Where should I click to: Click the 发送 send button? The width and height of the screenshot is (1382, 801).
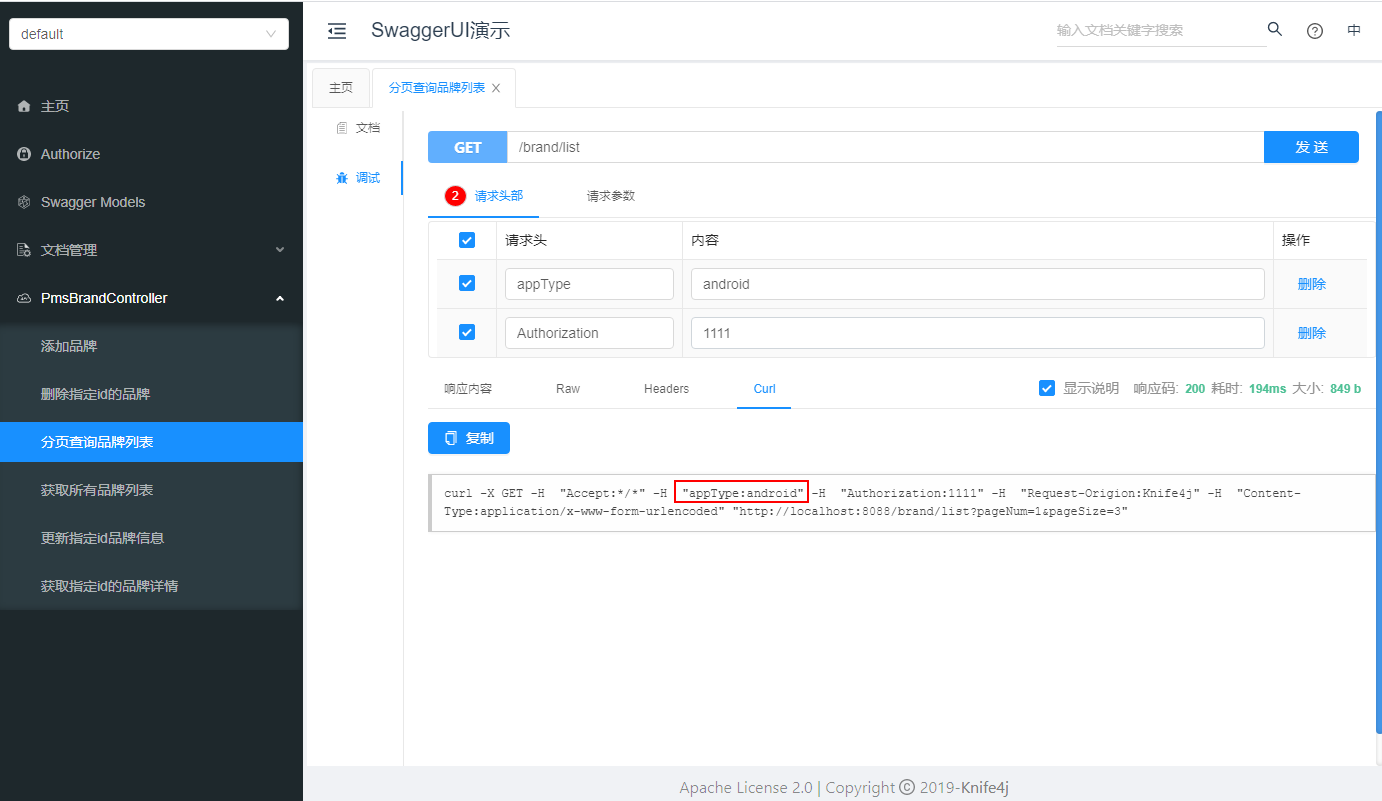[1311, 147]
